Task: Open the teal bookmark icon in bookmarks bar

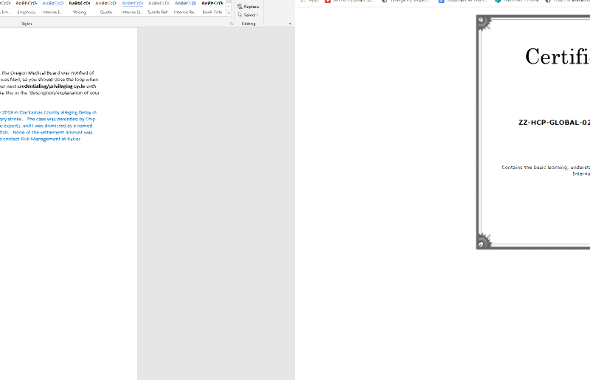Action: pos(498,1)
